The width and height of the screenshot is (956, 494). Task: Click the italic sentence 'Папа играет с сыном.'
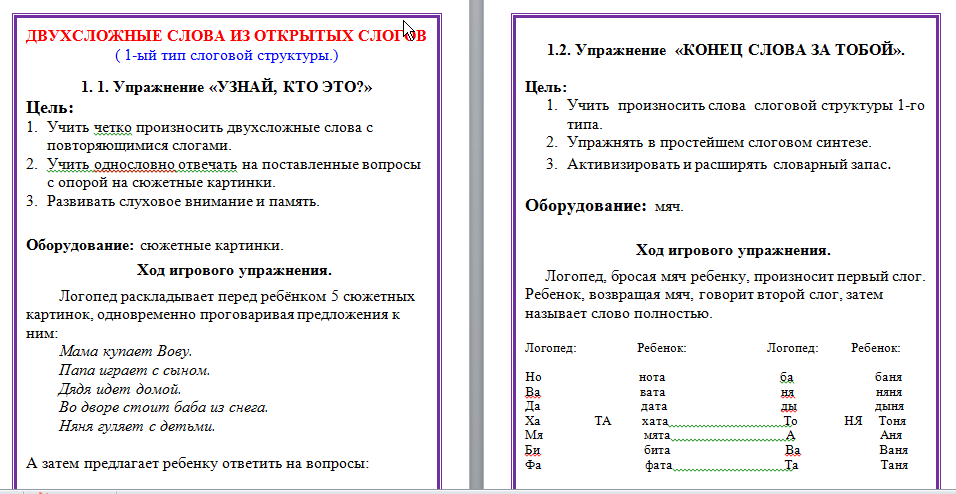[x=135, y=370]
